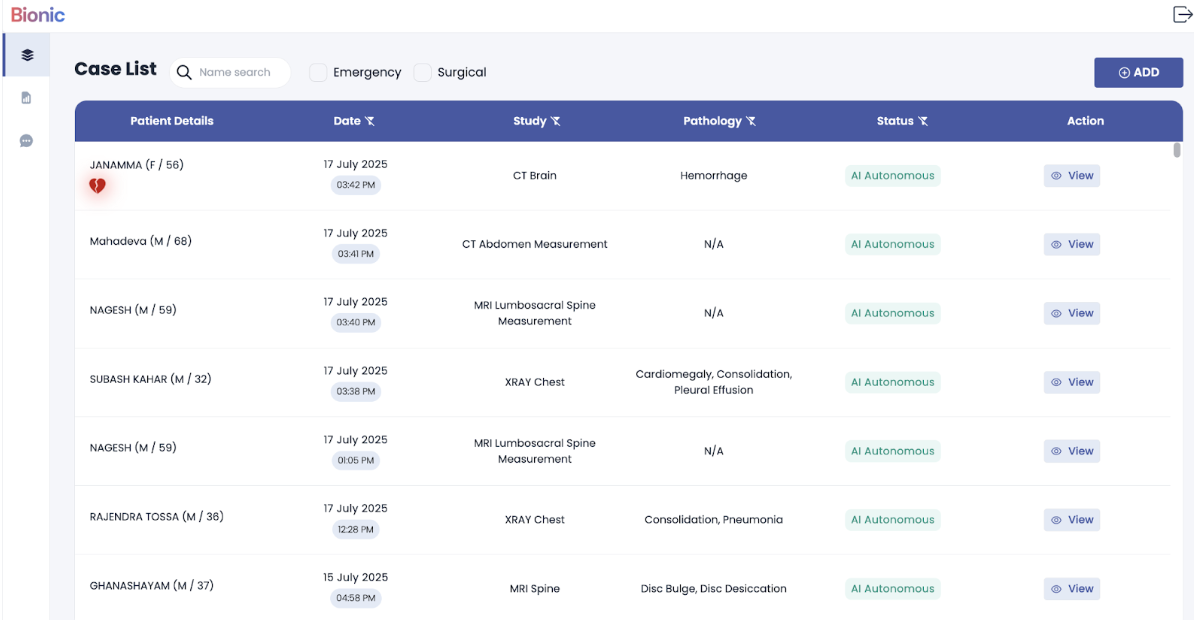The height and width of the screenshot is (620, 1194).
Task: Click AI Autonomous status in GHANASHAYAM row
Action: [892, 589]
